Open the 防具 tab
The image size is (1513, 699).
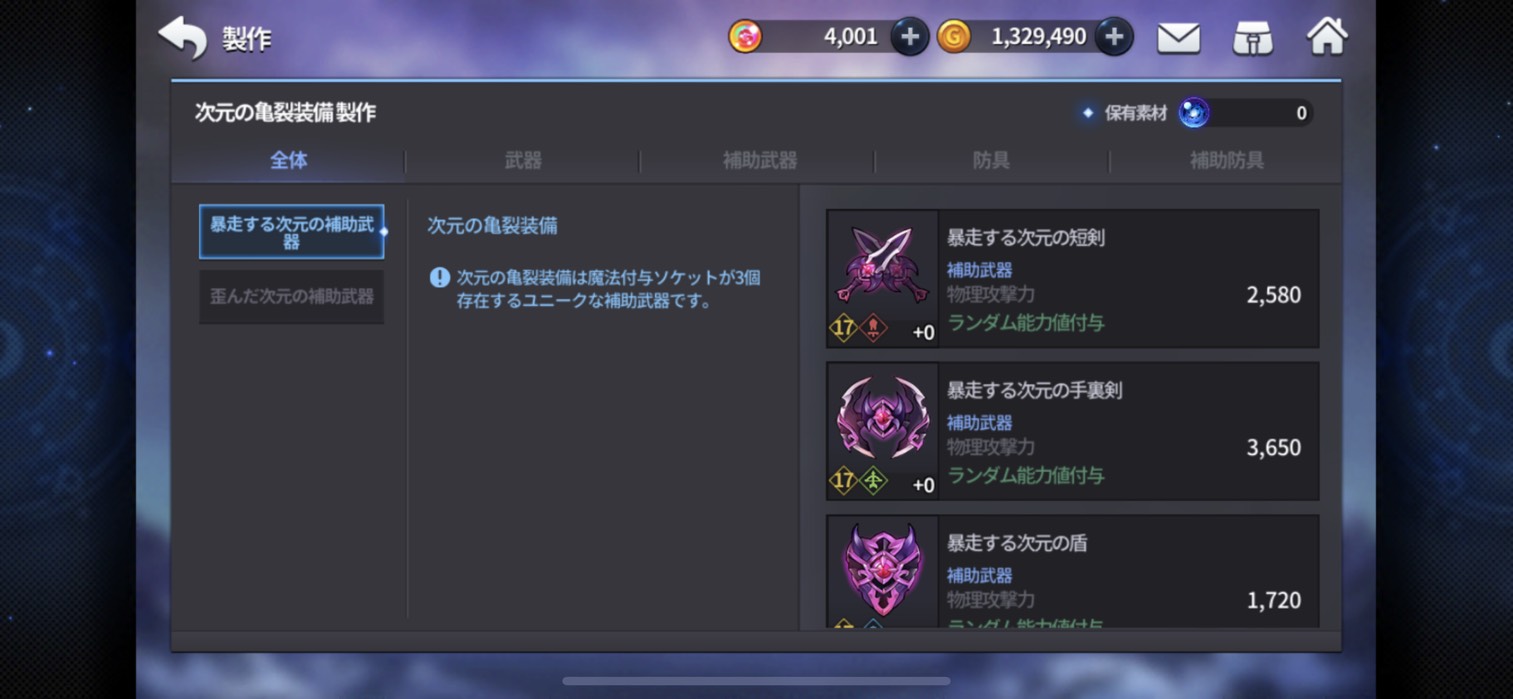(991, 160)
